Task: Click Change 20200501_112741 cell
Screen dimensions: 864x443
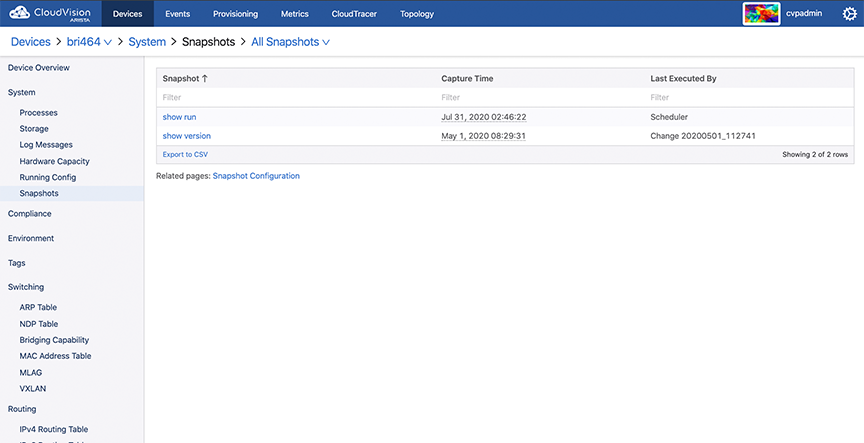Action: pyautogui.click(x=703, y=136)
